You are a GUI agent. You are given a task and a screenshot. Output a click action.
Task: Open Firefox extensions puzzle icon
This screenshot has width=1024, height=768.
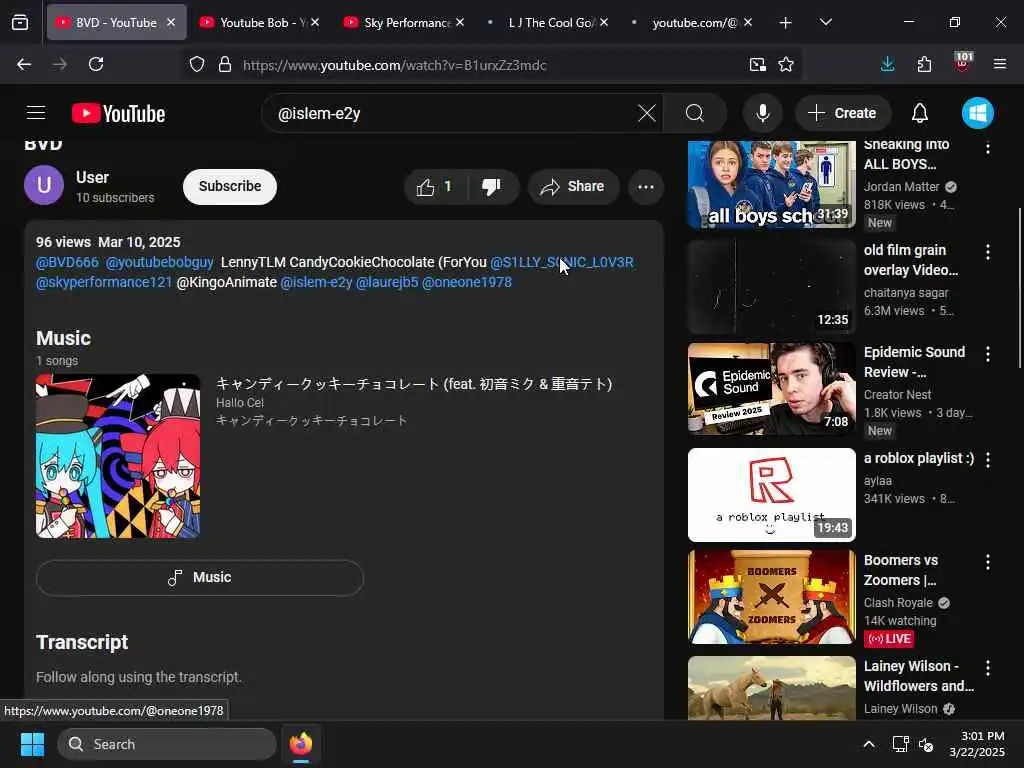pyautogui.click(x=924, y=64)
